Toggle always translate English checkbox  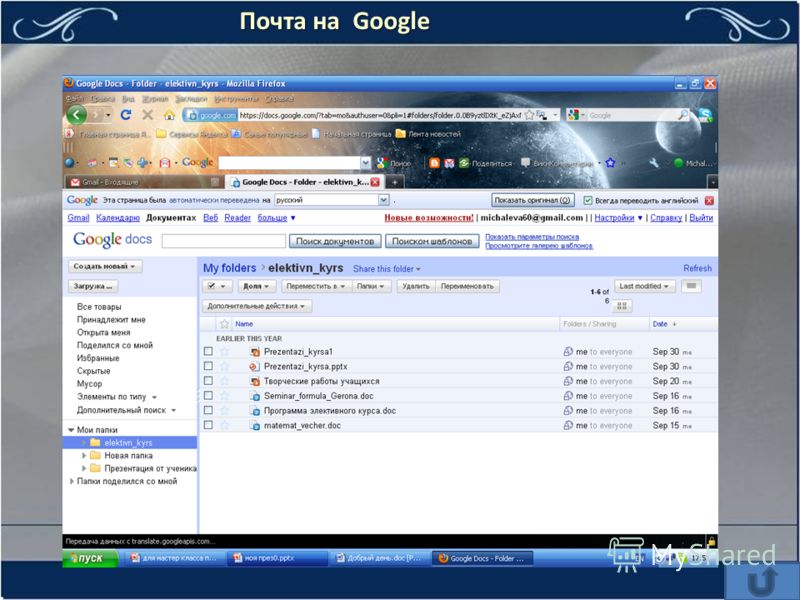[587, 201]
